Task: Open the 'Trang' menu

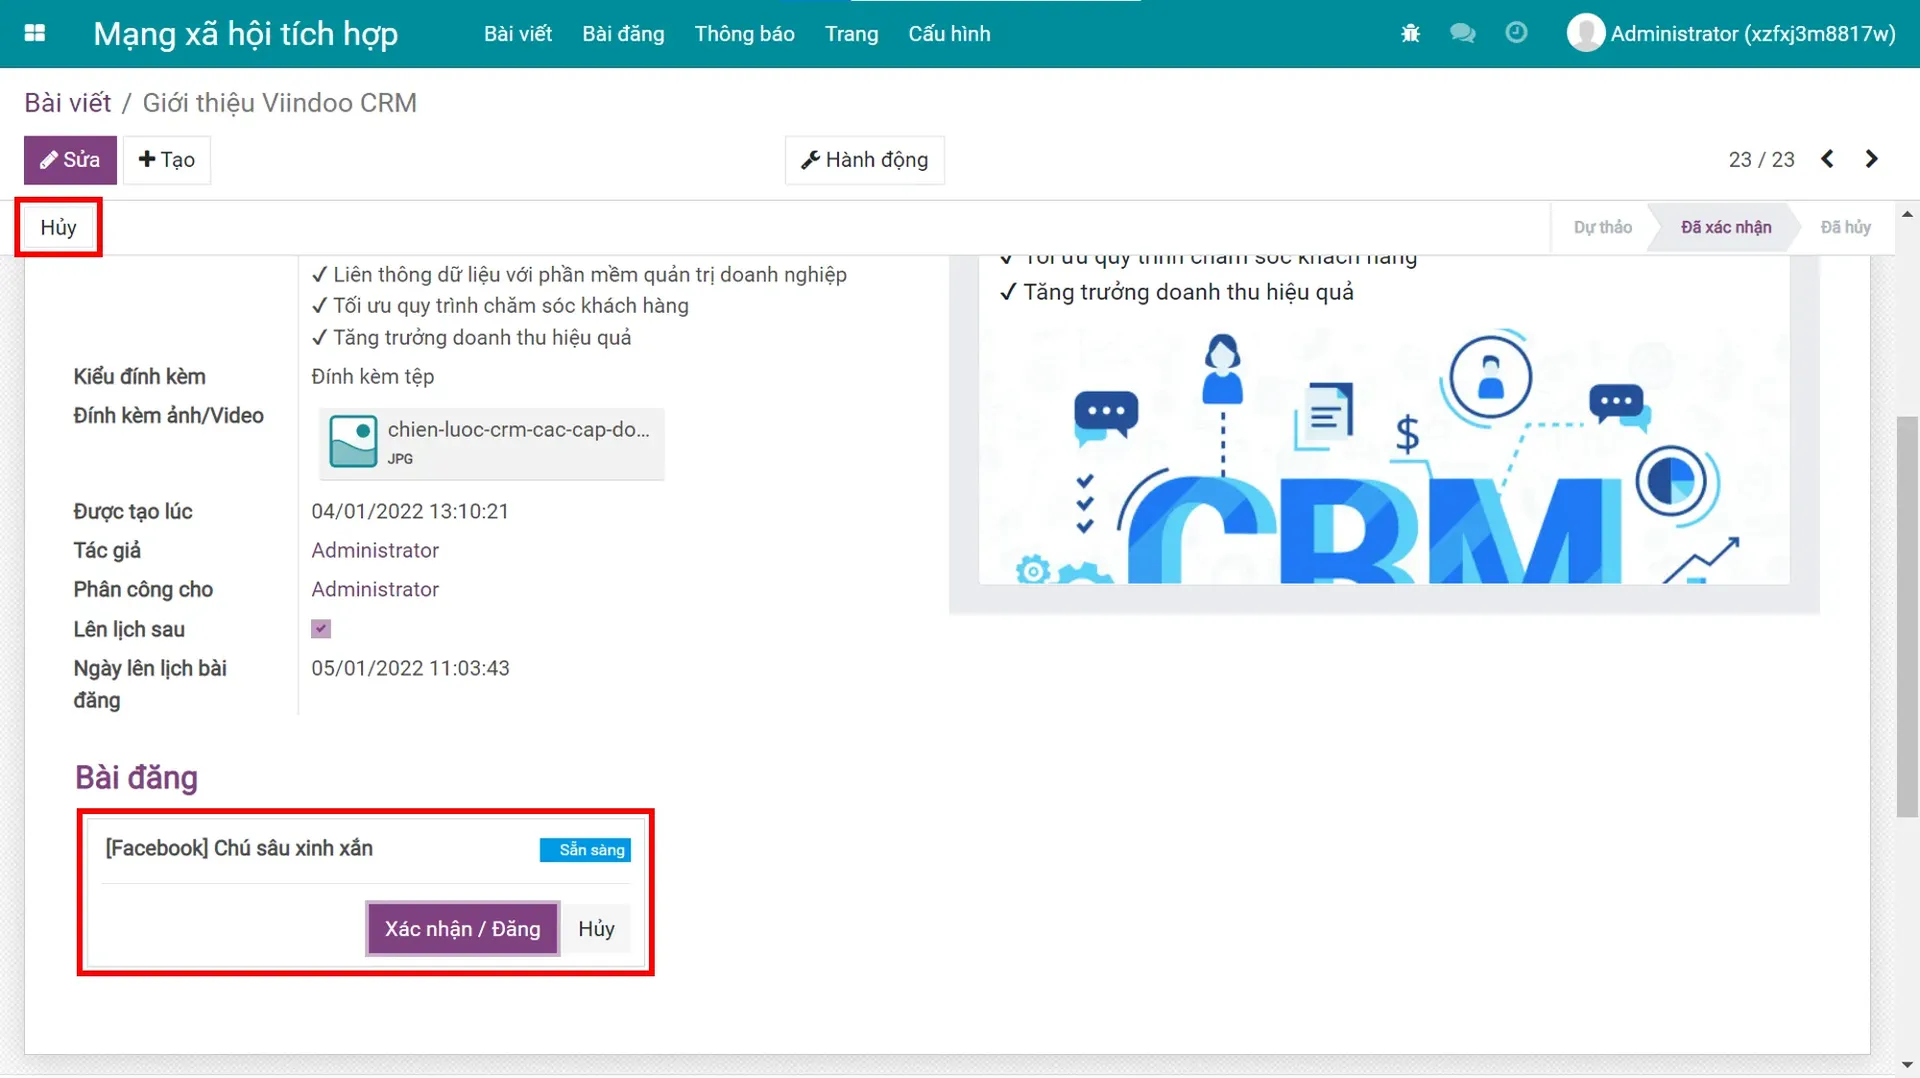Action: point(851,33)
